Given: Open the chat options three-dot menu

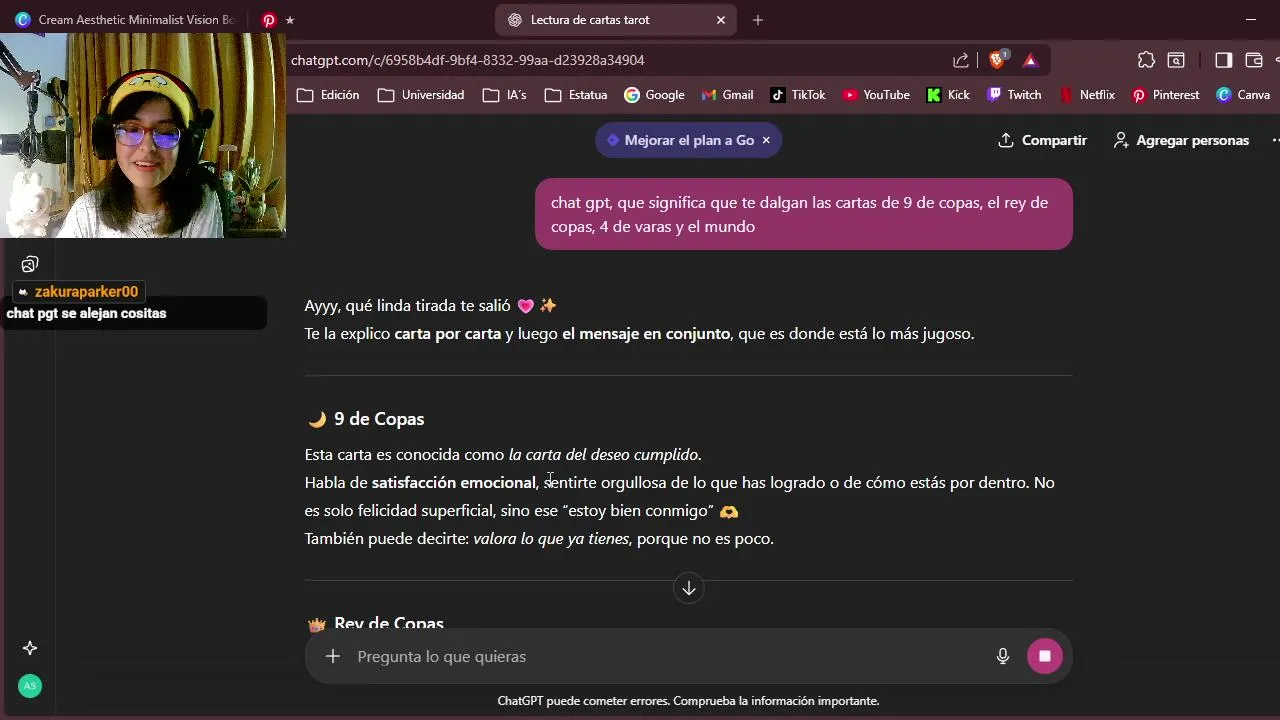Looking at the screenshot, I should (x=1275, y=140).
